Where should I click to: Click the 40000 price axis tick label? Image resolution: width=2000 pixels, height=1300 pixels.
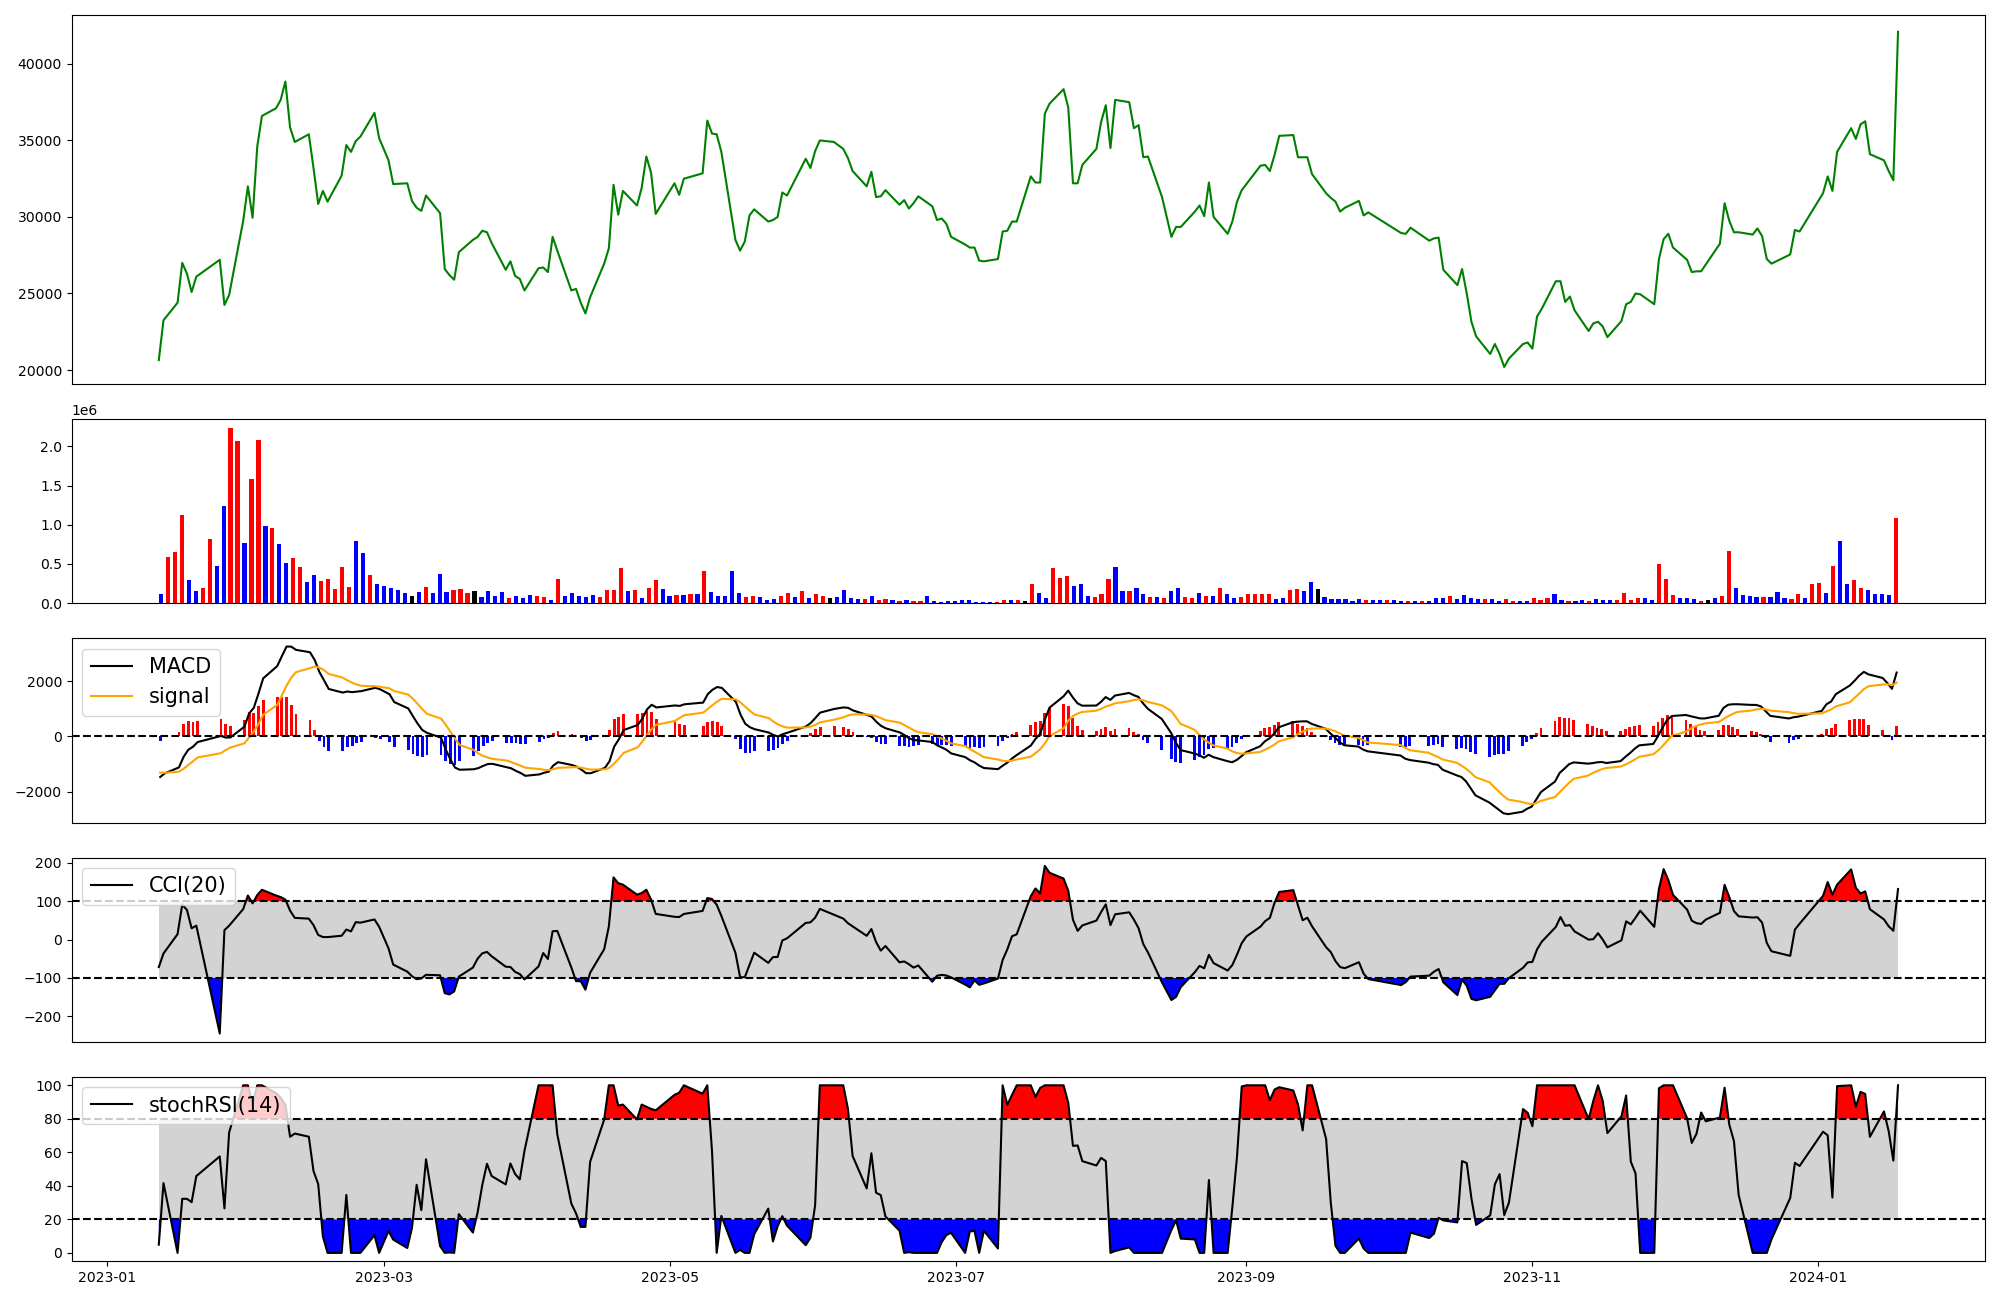coord(40,64)
